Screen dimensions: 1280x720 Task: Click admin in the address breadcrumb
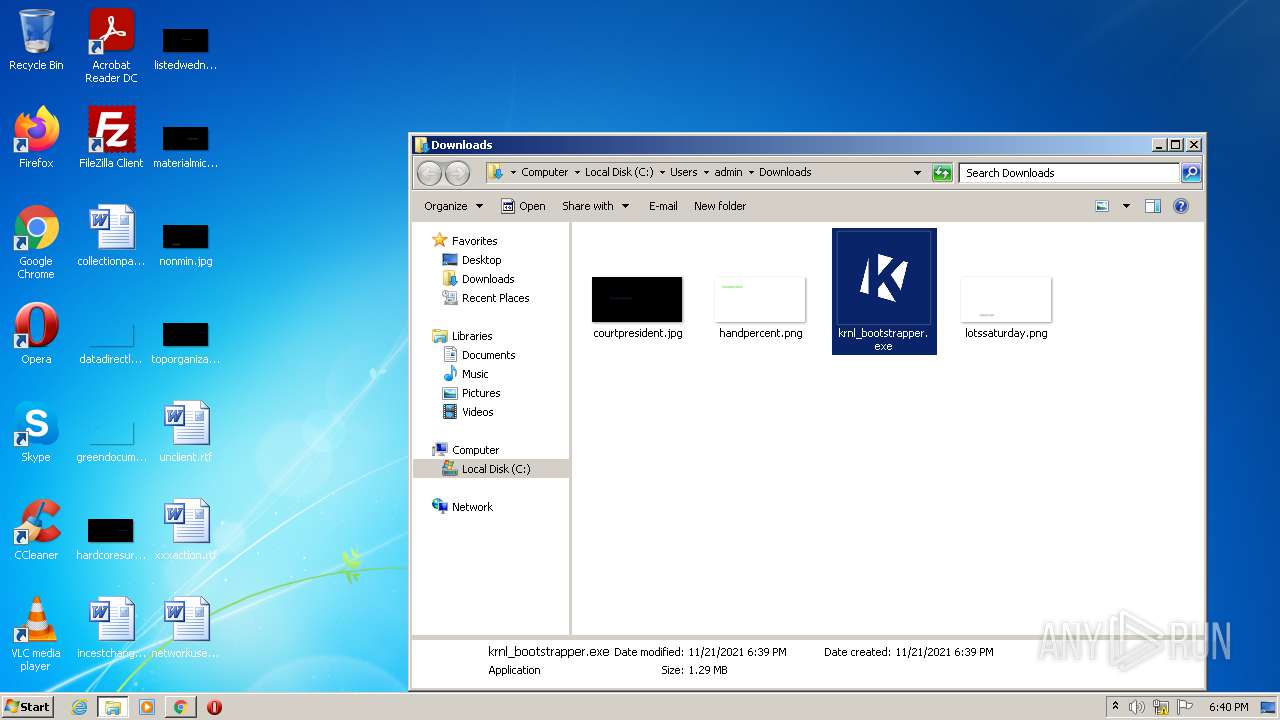coord(729,172)
